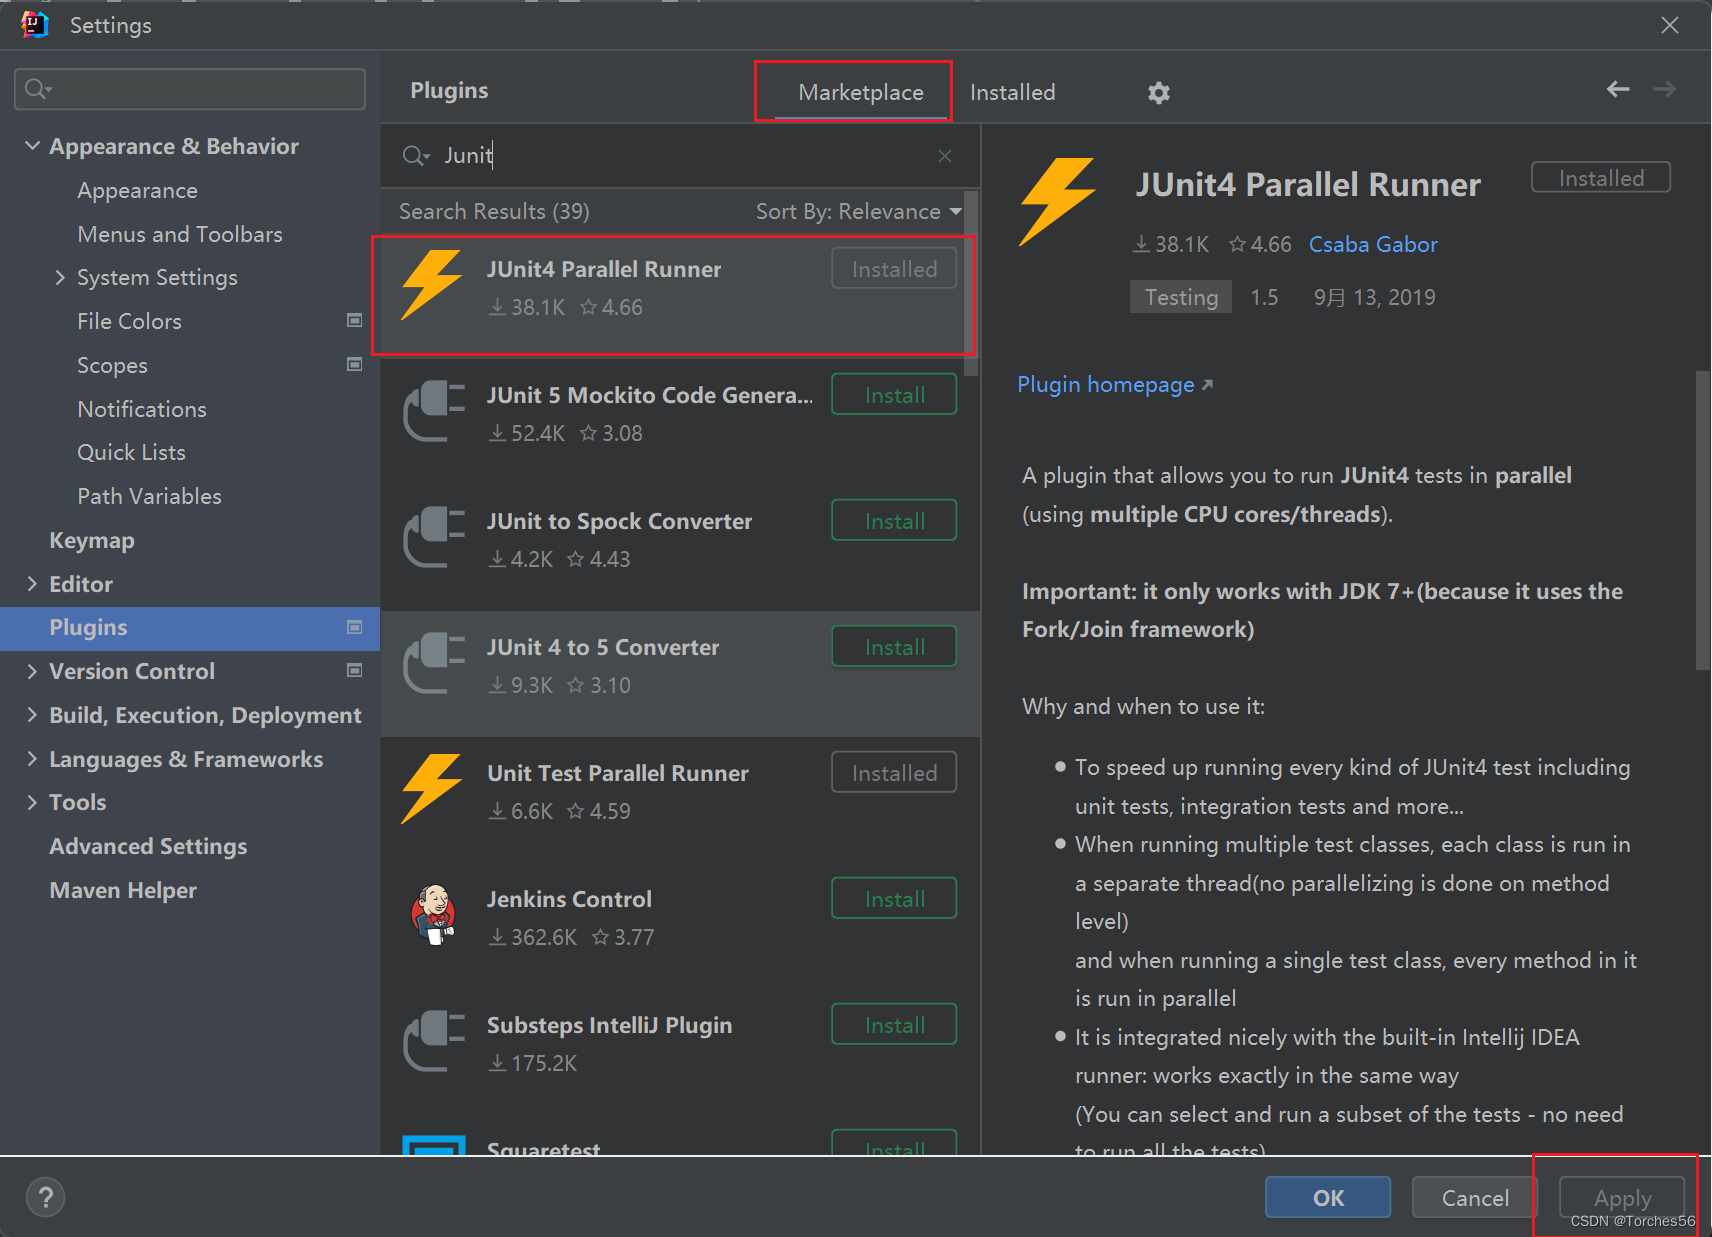Install JUnit to Spock Converter plugin

tap(894, 521)
